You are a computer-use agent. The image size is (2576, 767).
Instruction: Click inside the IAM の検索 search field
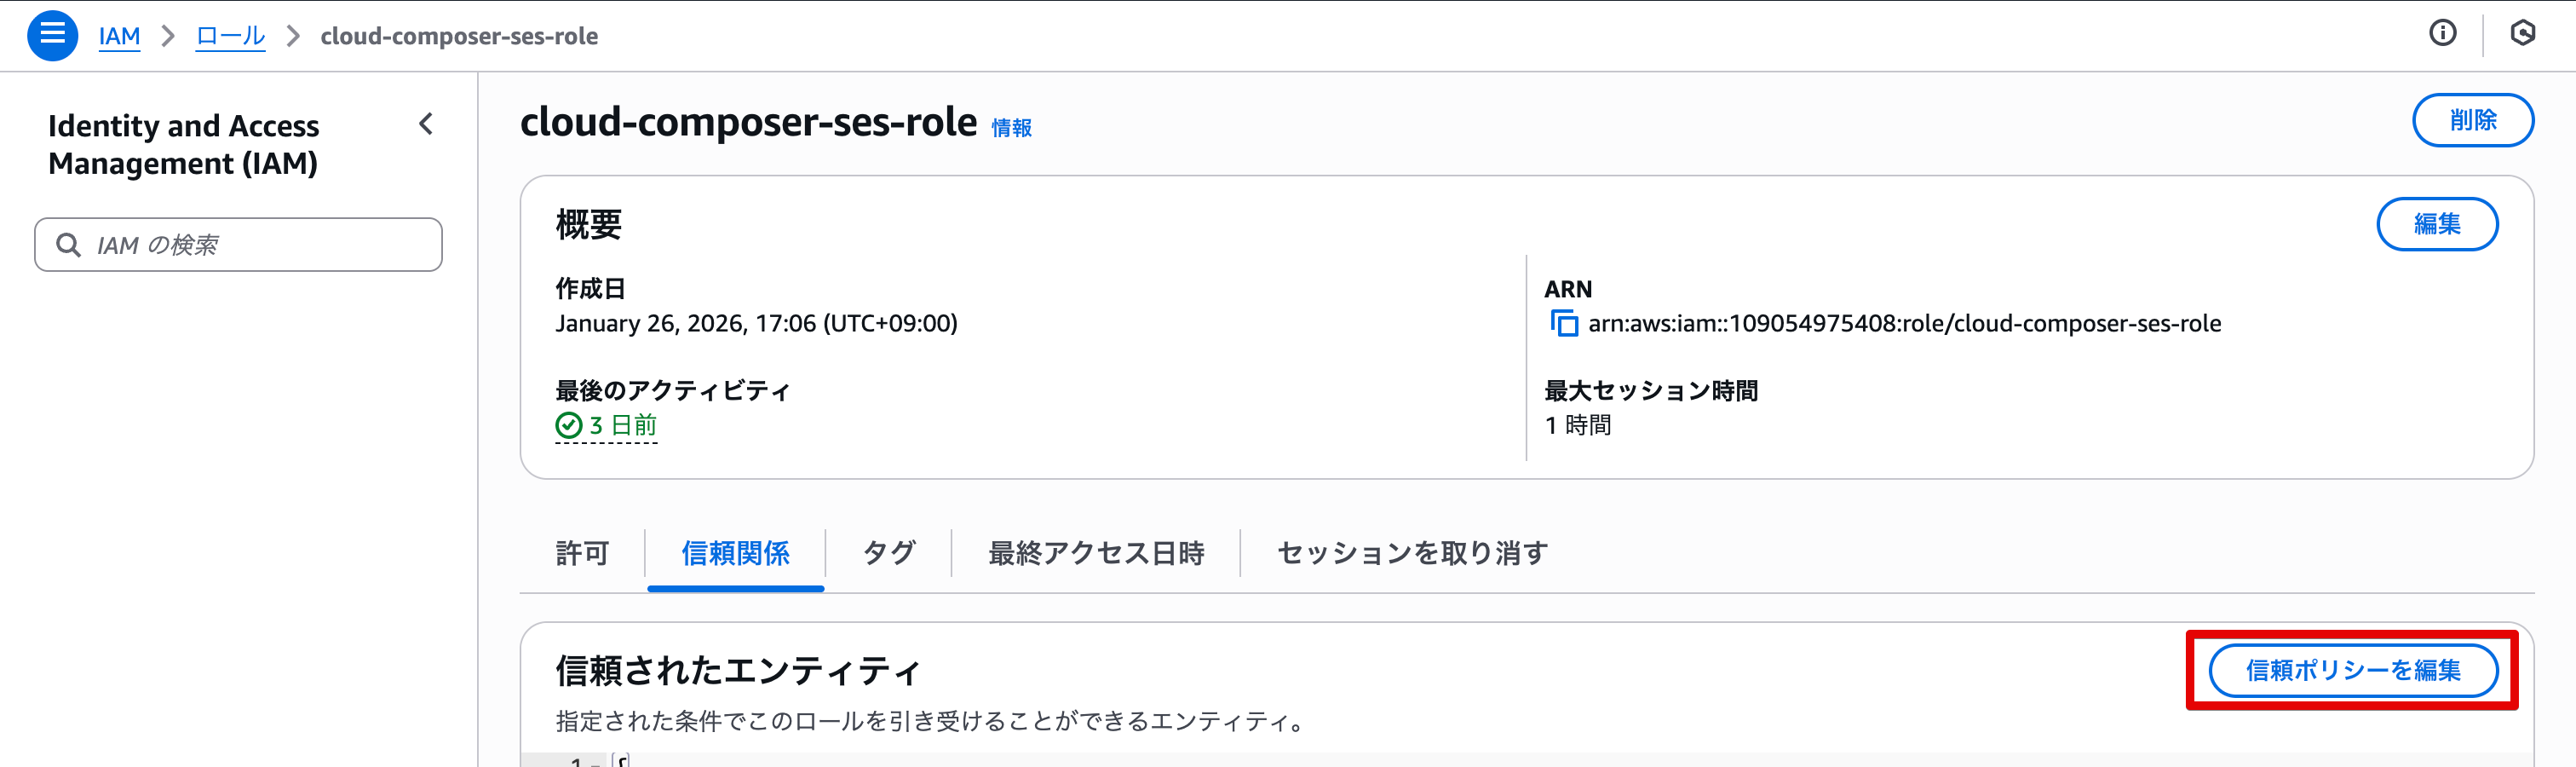click(240, 244)
